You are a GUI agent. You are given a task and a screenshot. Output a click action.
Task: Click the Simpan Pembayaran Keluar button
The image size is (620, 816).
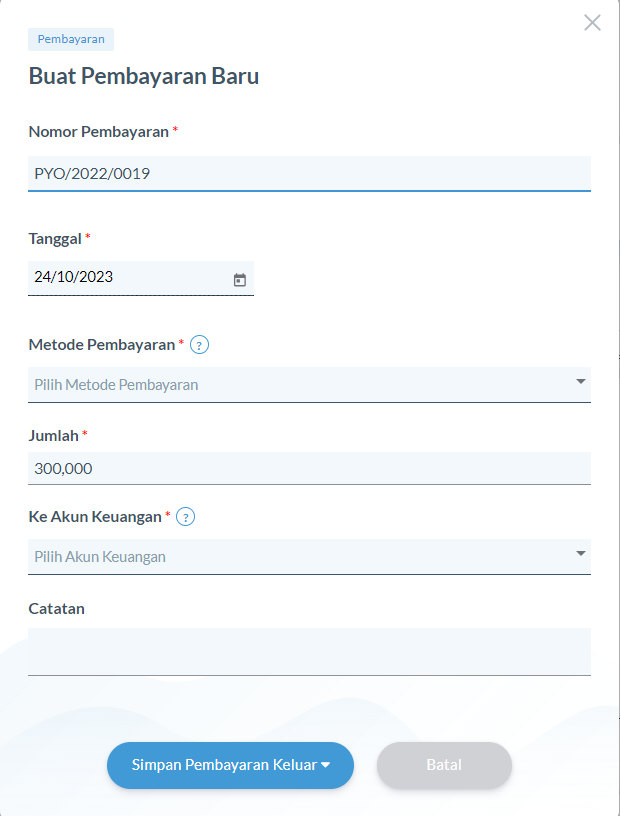pyautogui.click(x=230, y=765)
